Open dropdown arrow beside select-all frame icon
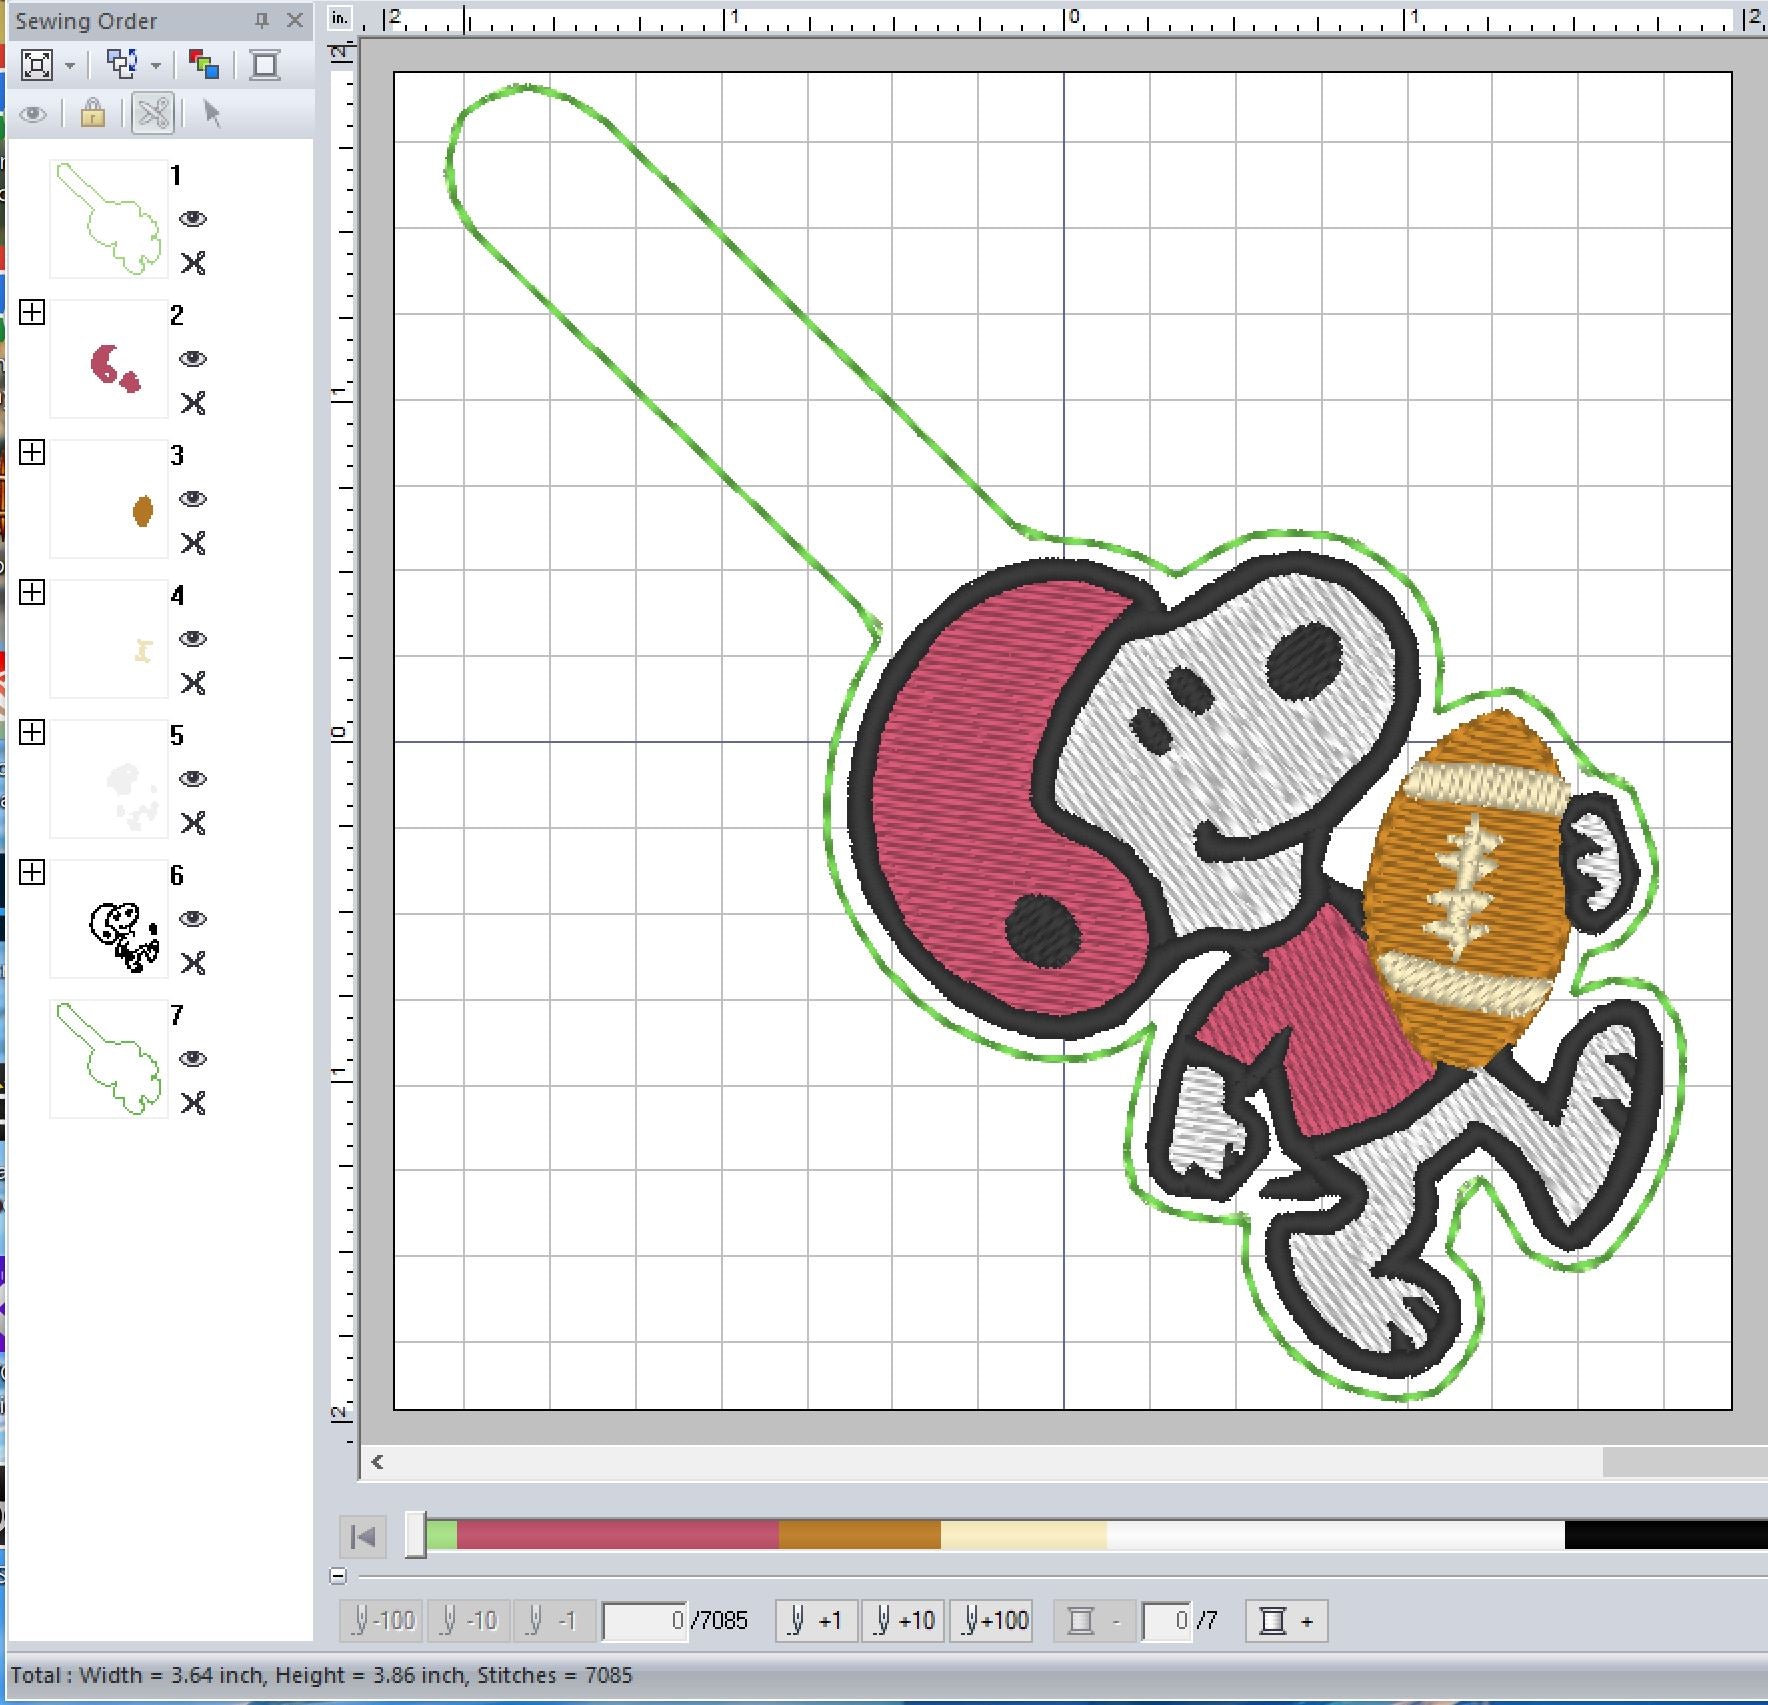The height and width of the screenshot is (1705, 1768). click(x=70, y=67)
